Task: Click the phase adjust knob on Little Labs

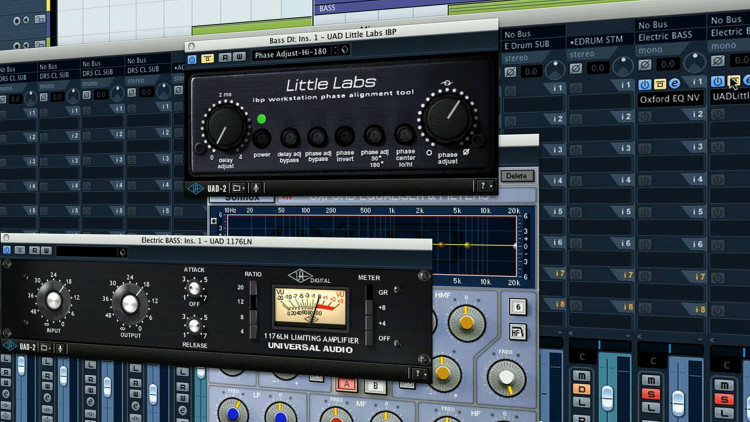Action: [448, 118]
